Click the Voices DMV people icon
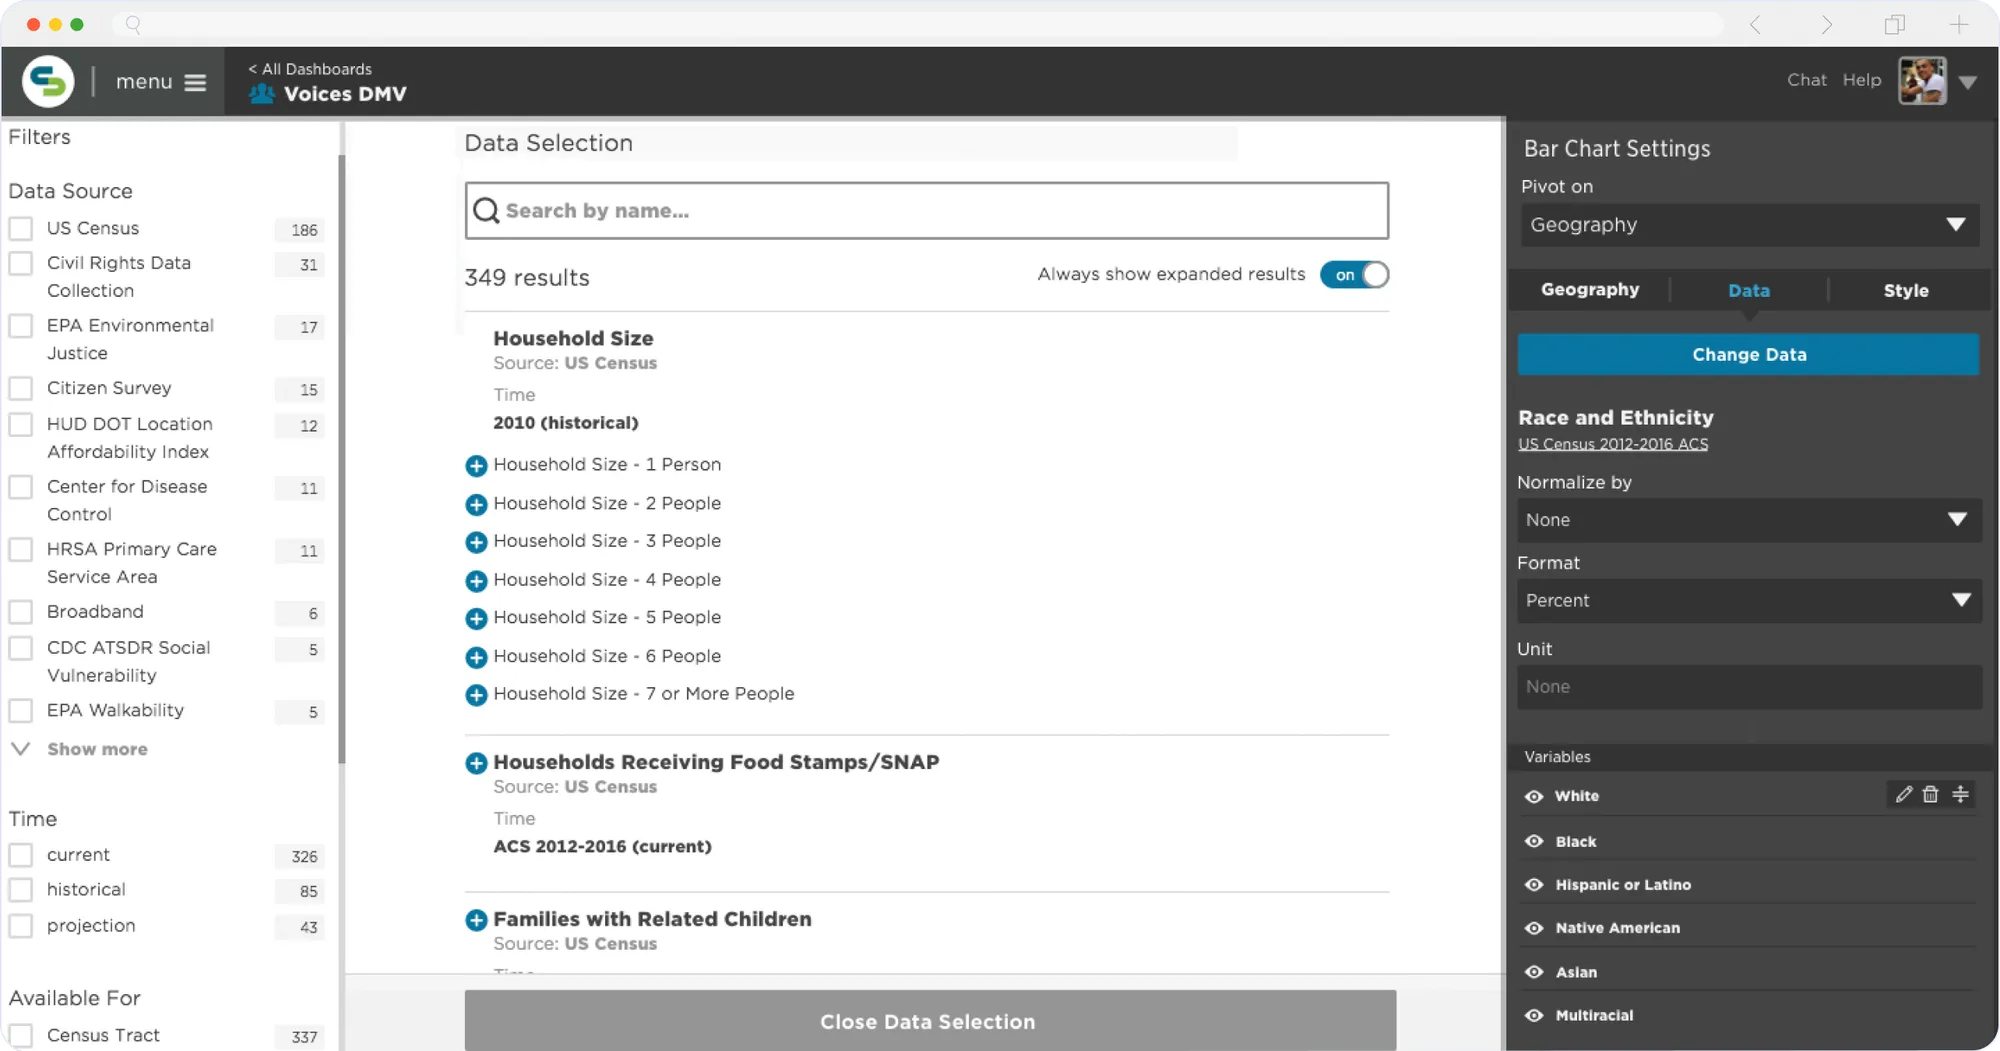Image resolution: width=2000 pixels, height=1051 pixels. click(262, 93)
